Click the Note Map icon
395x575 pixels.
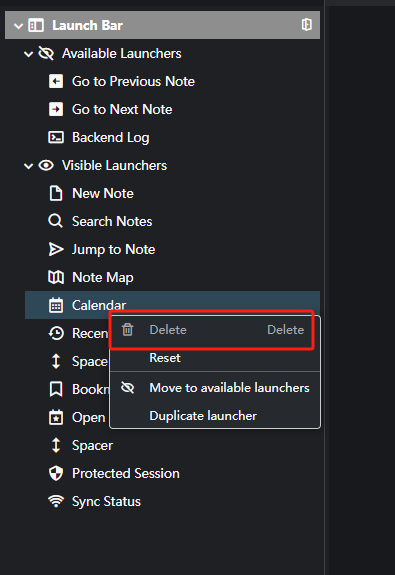coord(56,277)
